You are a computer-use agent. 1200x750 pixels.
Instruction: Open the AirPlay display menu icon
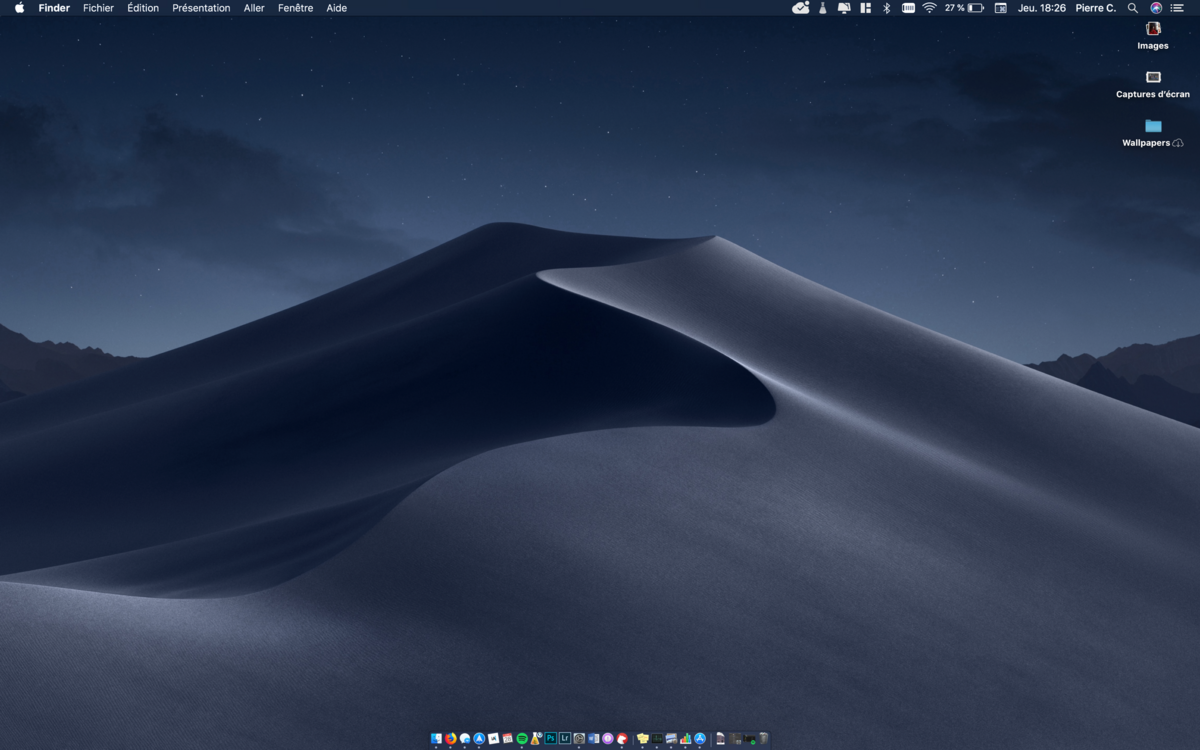[x=844, y=8]
